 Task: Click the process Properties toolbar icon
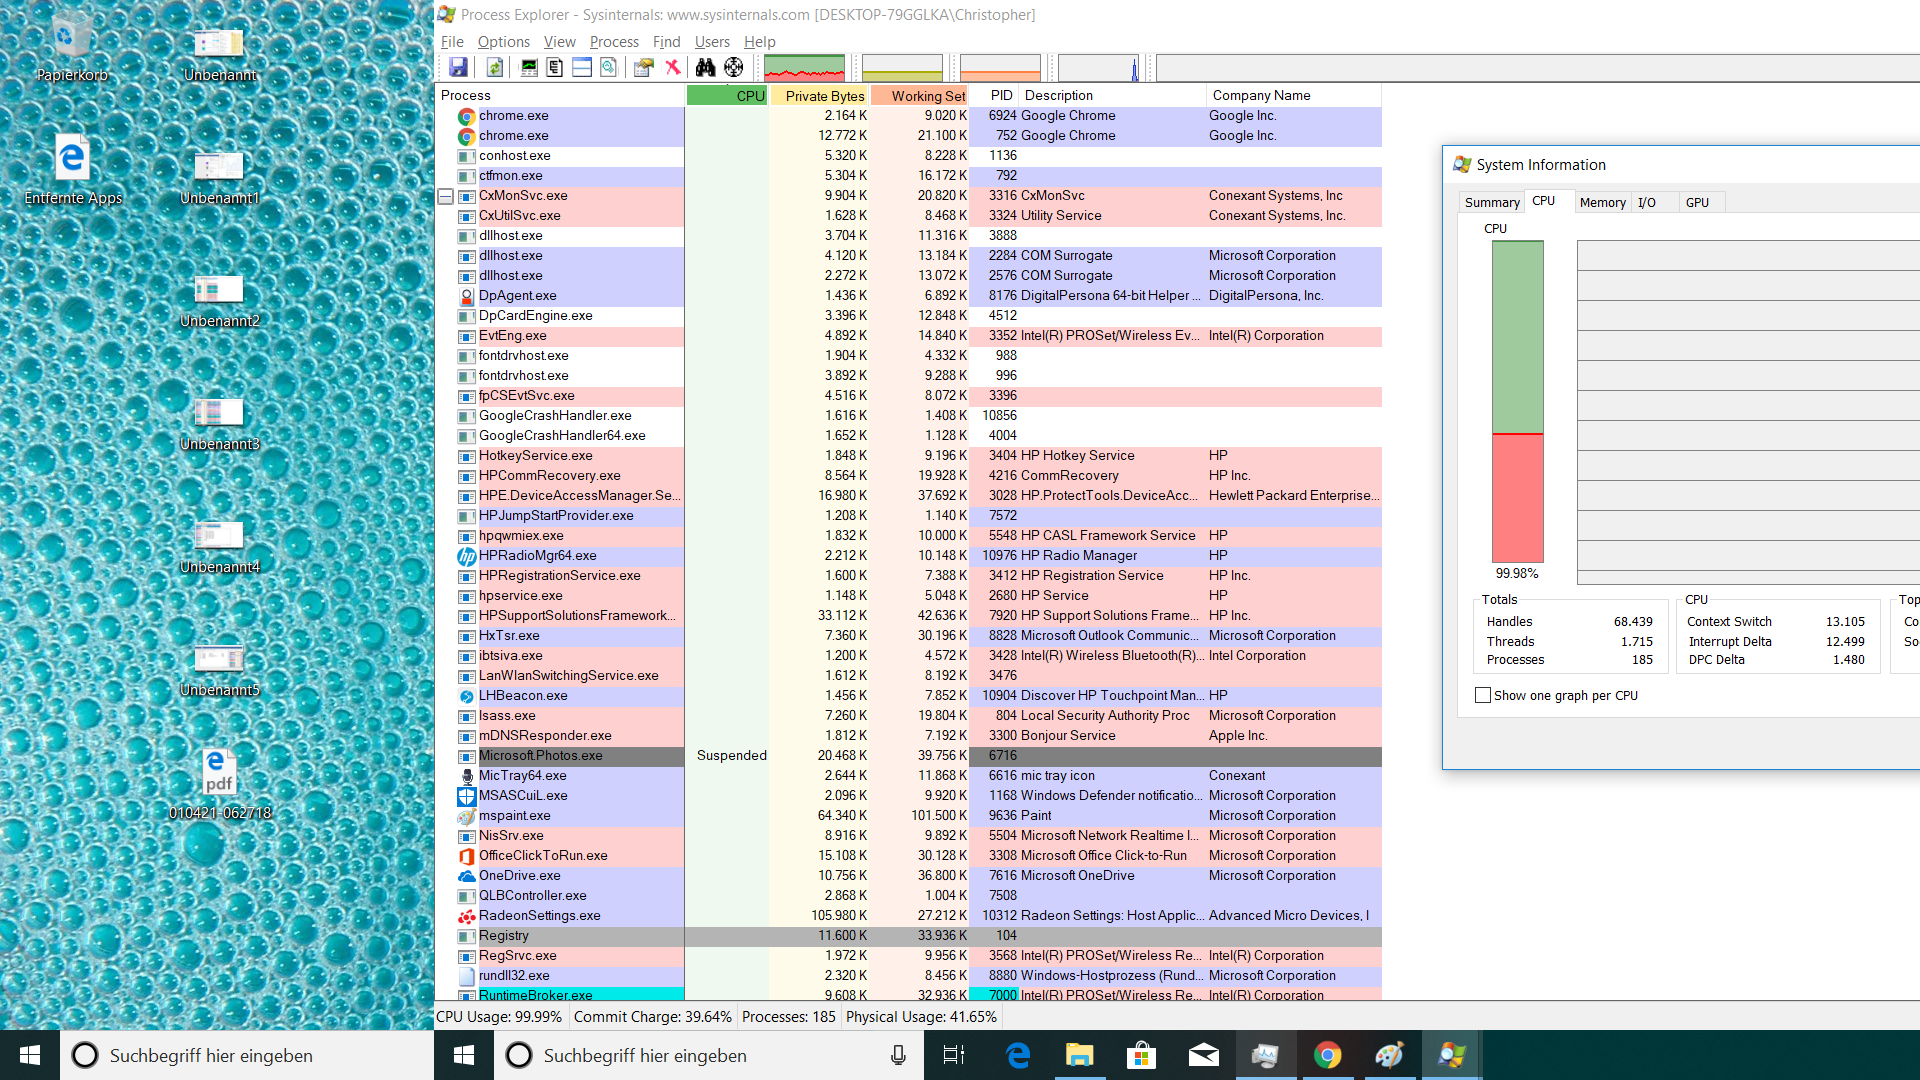pyautogui.click(x=643, y=67)
